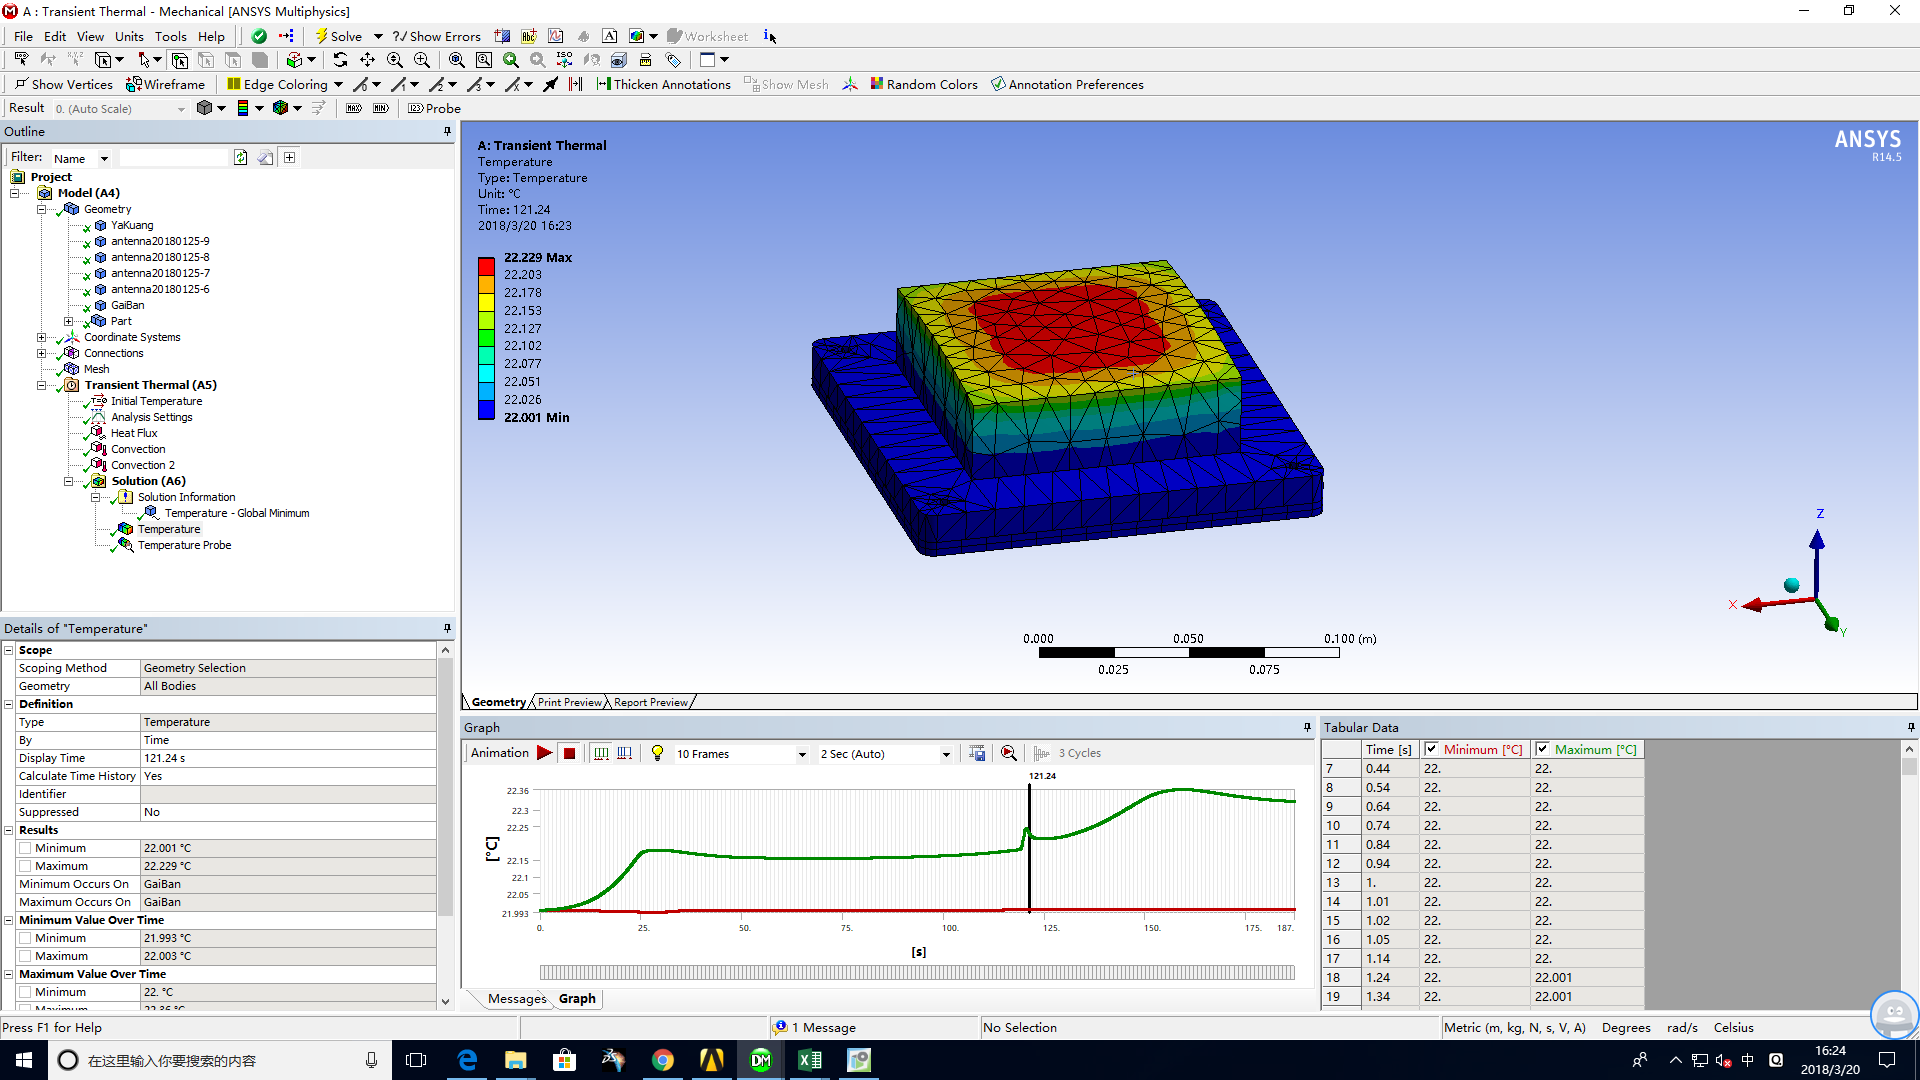The width and height of the screenshot is (1920, 1080).
Task: Switch to the Print Preview tab
Action: tap(570, 702)
